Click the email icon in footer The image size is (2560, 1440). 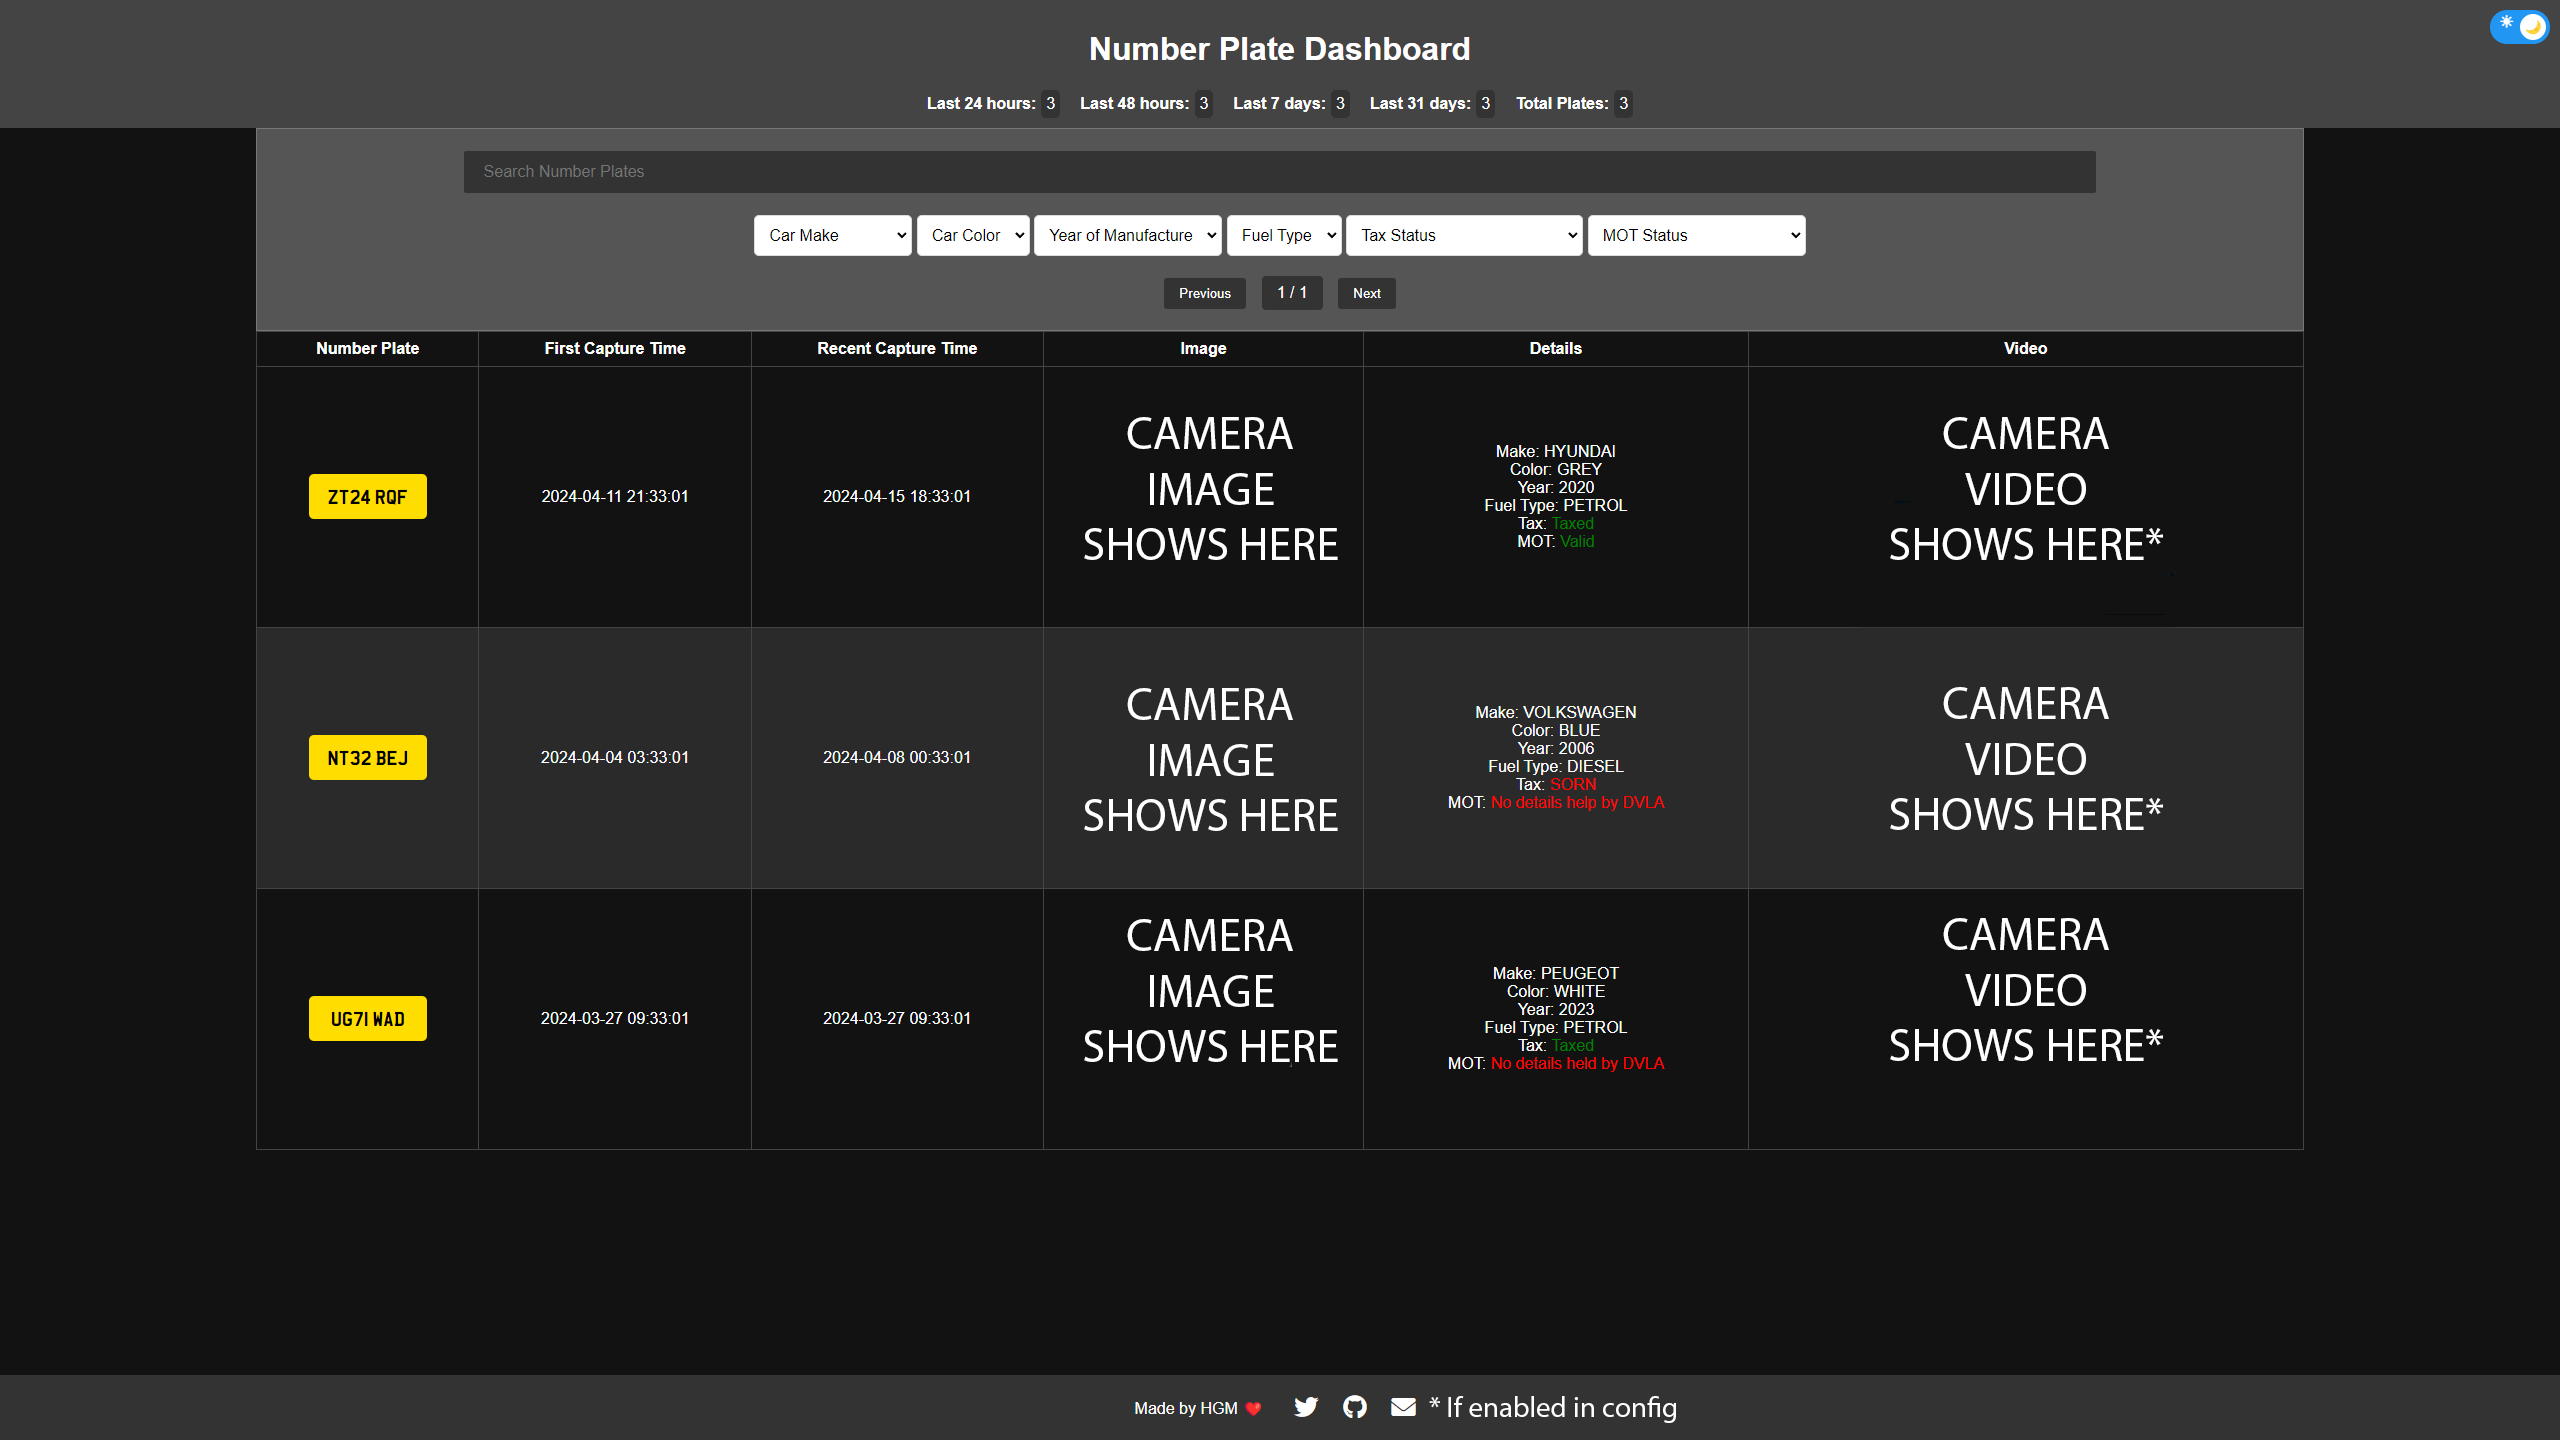point(1403,1407)
